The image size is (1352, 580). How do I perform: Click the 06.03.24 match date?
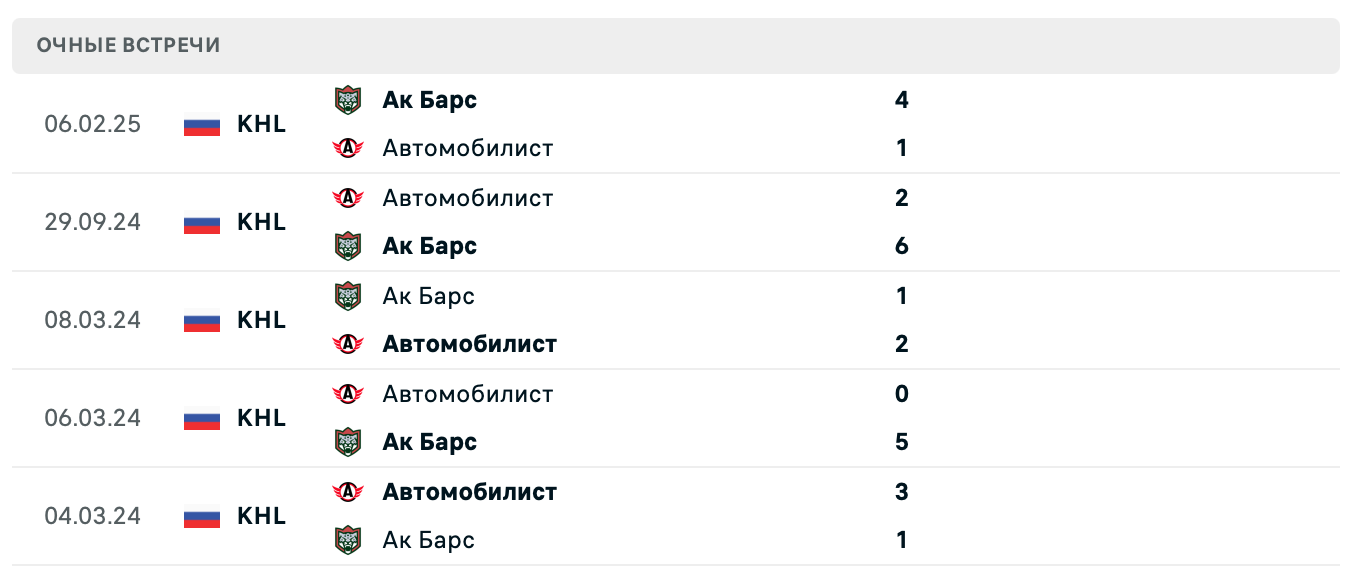[92, 418]
